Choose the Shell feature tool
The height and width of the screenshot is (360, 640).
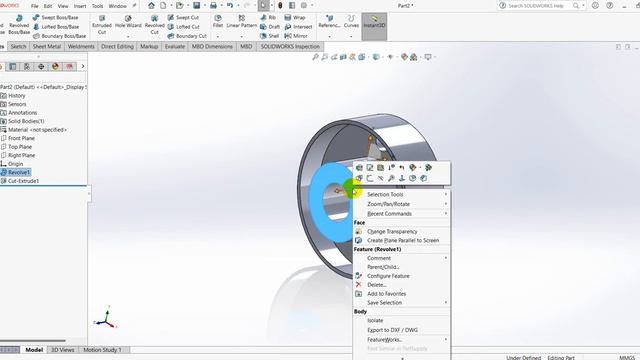(269, 36)
